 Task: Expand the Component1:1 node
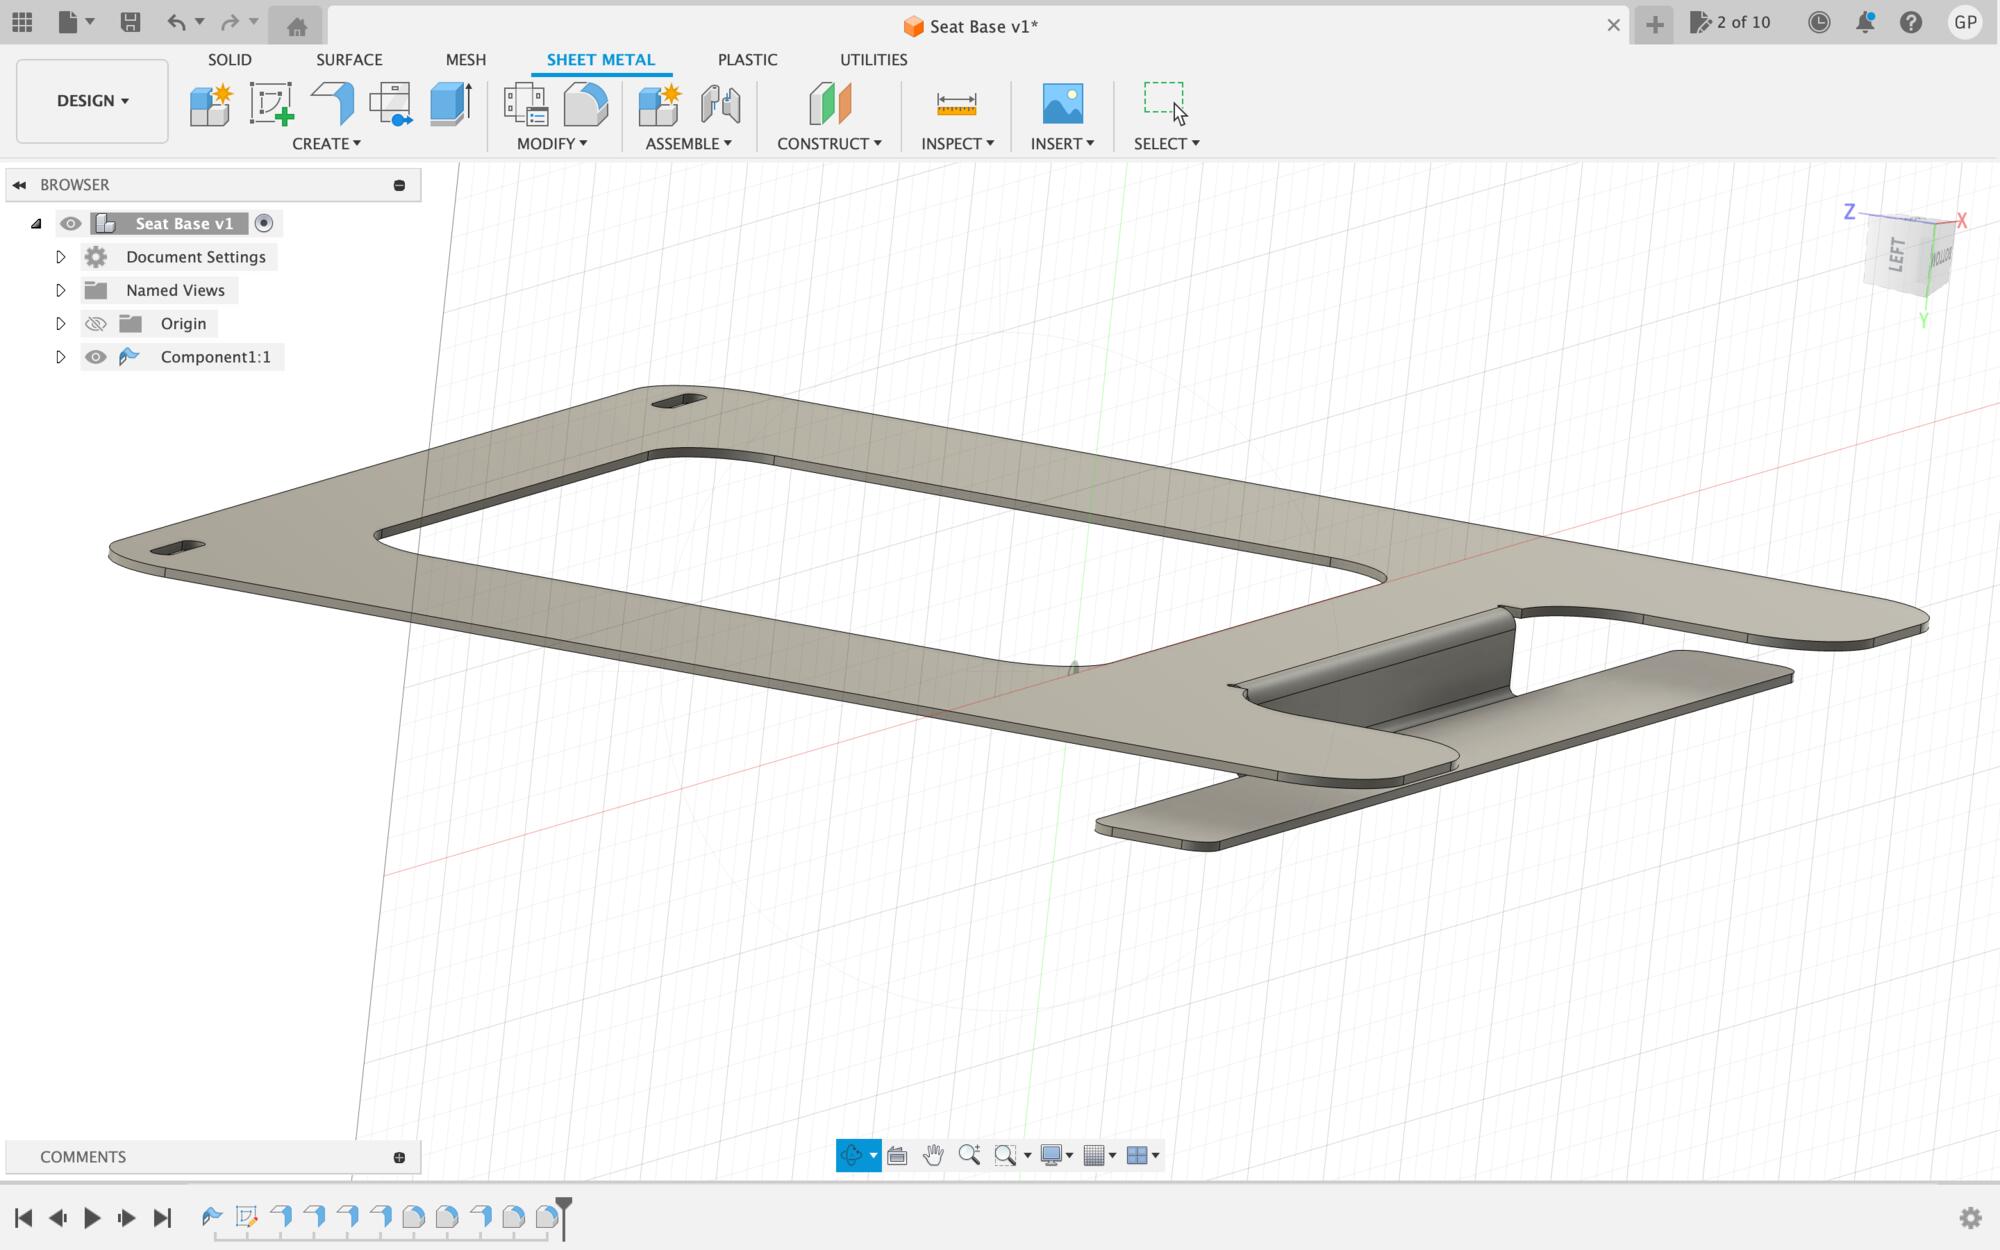tap(60, 357)
